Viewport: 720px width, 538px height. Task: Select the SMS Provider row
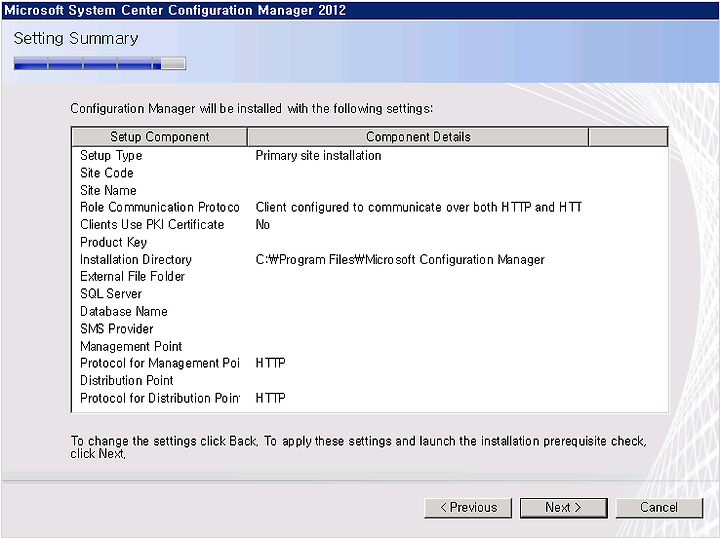370,329
